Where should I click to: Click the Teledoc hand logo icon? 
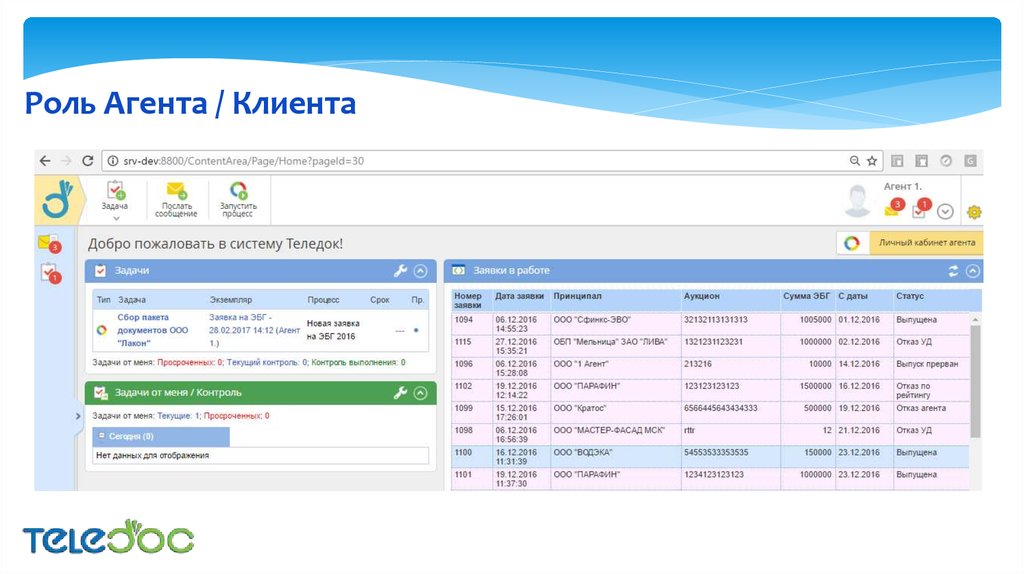(x=55, y=199)
